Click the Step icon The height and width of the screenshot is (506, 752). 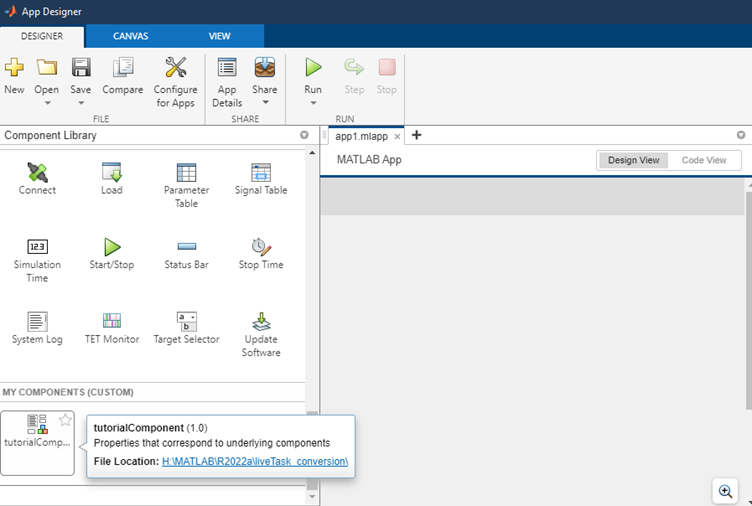(354, 67)
